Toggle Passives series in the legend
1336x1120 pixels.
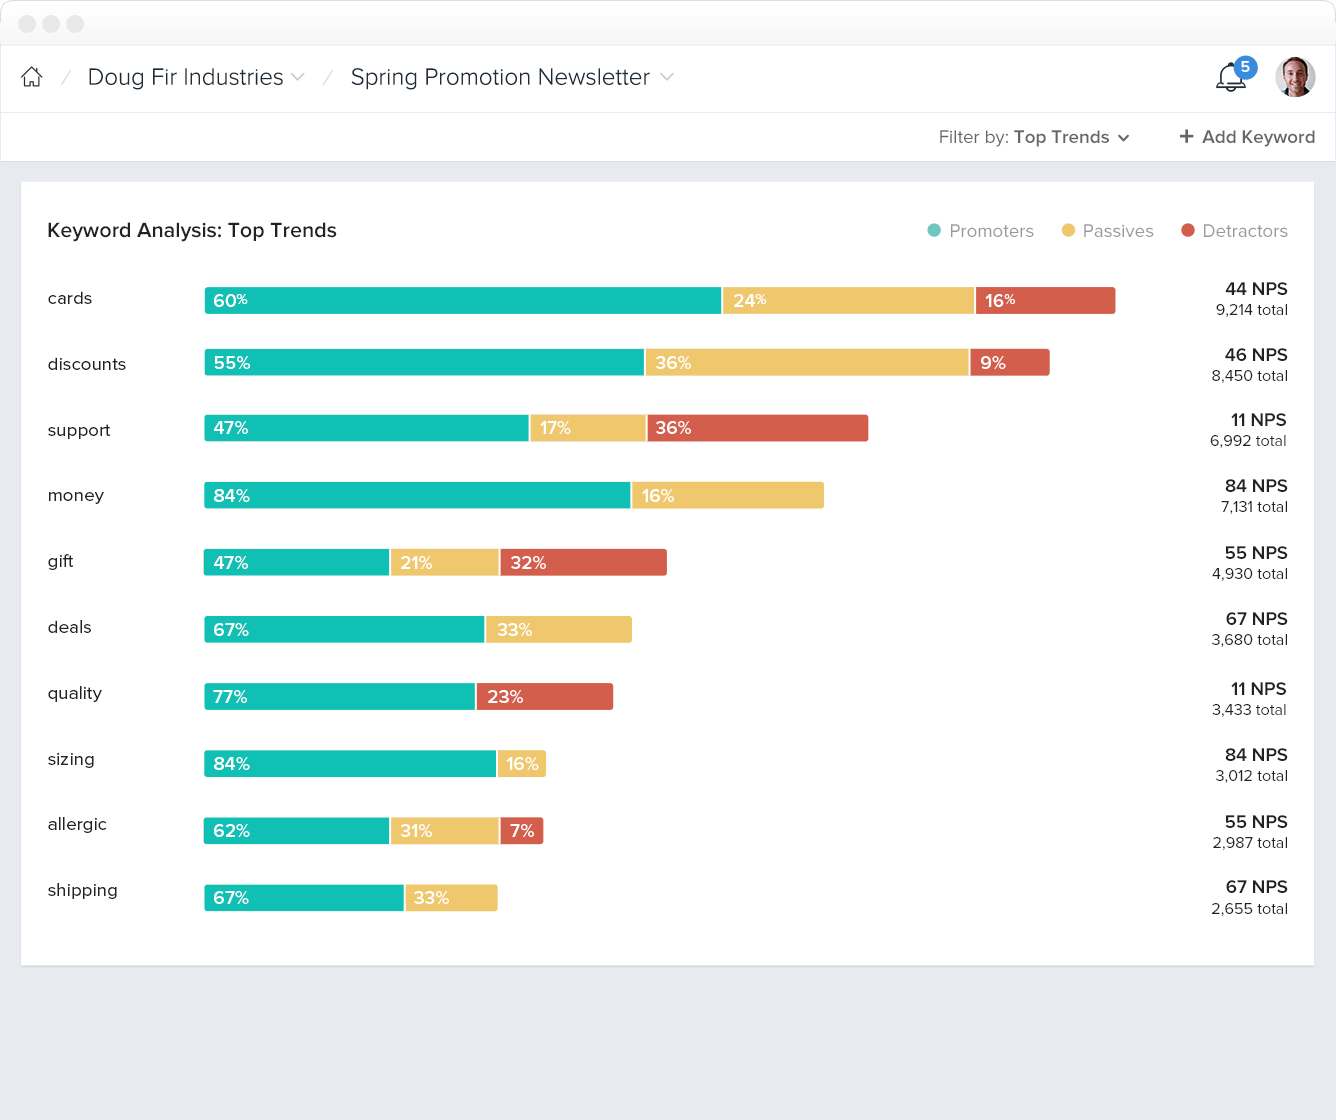(1107, 231)
